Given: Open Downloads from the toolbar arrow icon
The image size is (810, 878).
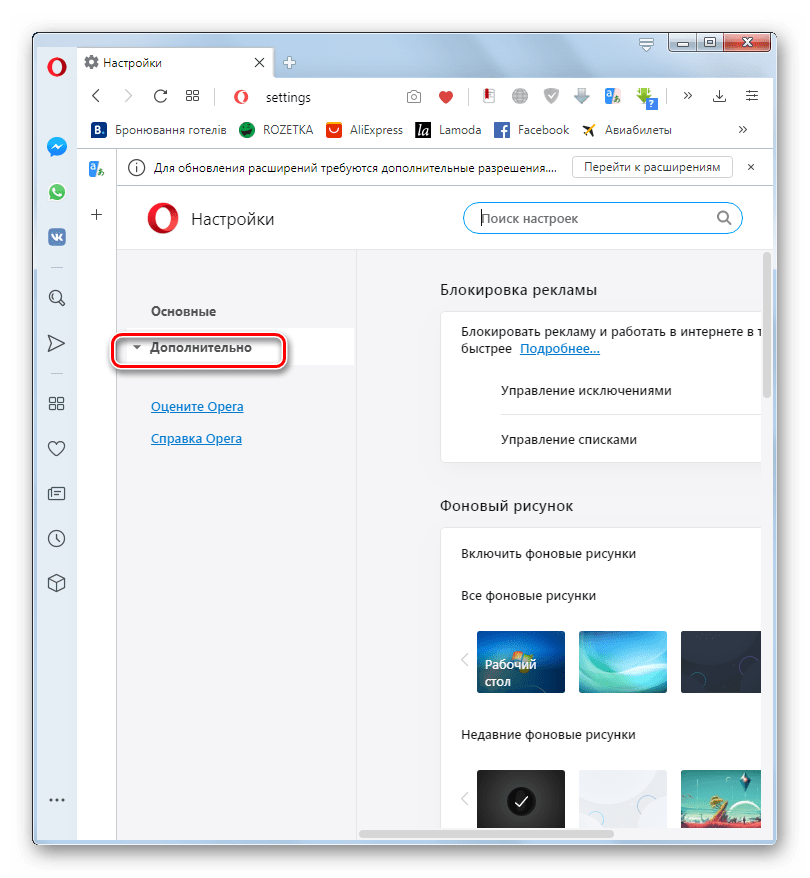Looking at the screenshot, I should coord(719,97).
